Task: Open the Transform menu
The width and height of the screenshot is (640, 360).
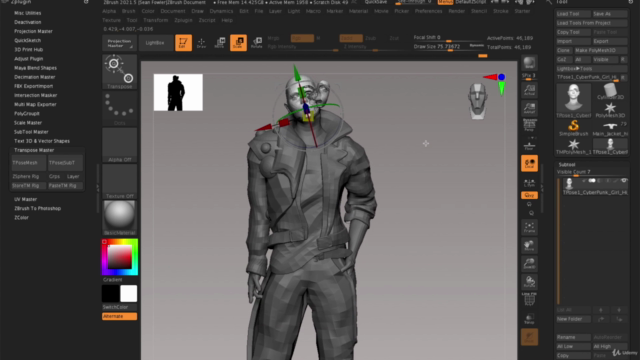Action: (x=156, y=20)
